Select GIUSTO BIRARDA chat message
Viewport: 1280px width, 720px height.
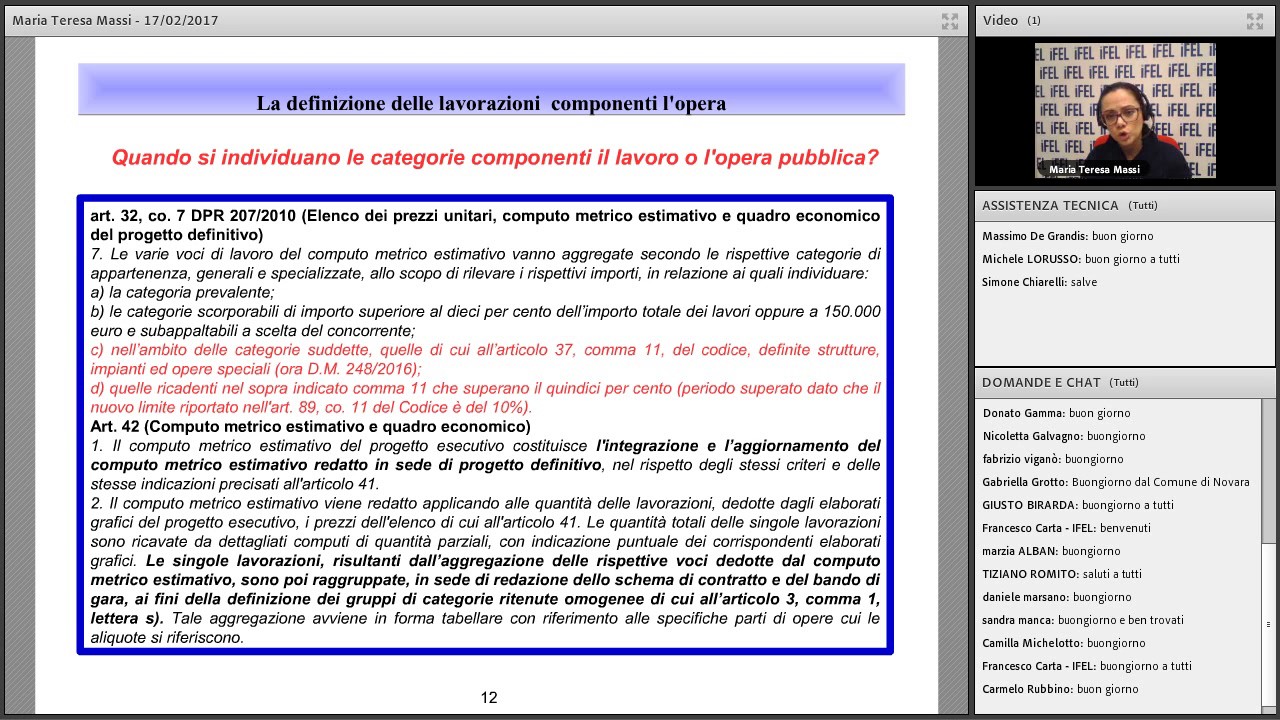tap(1078, 505)
